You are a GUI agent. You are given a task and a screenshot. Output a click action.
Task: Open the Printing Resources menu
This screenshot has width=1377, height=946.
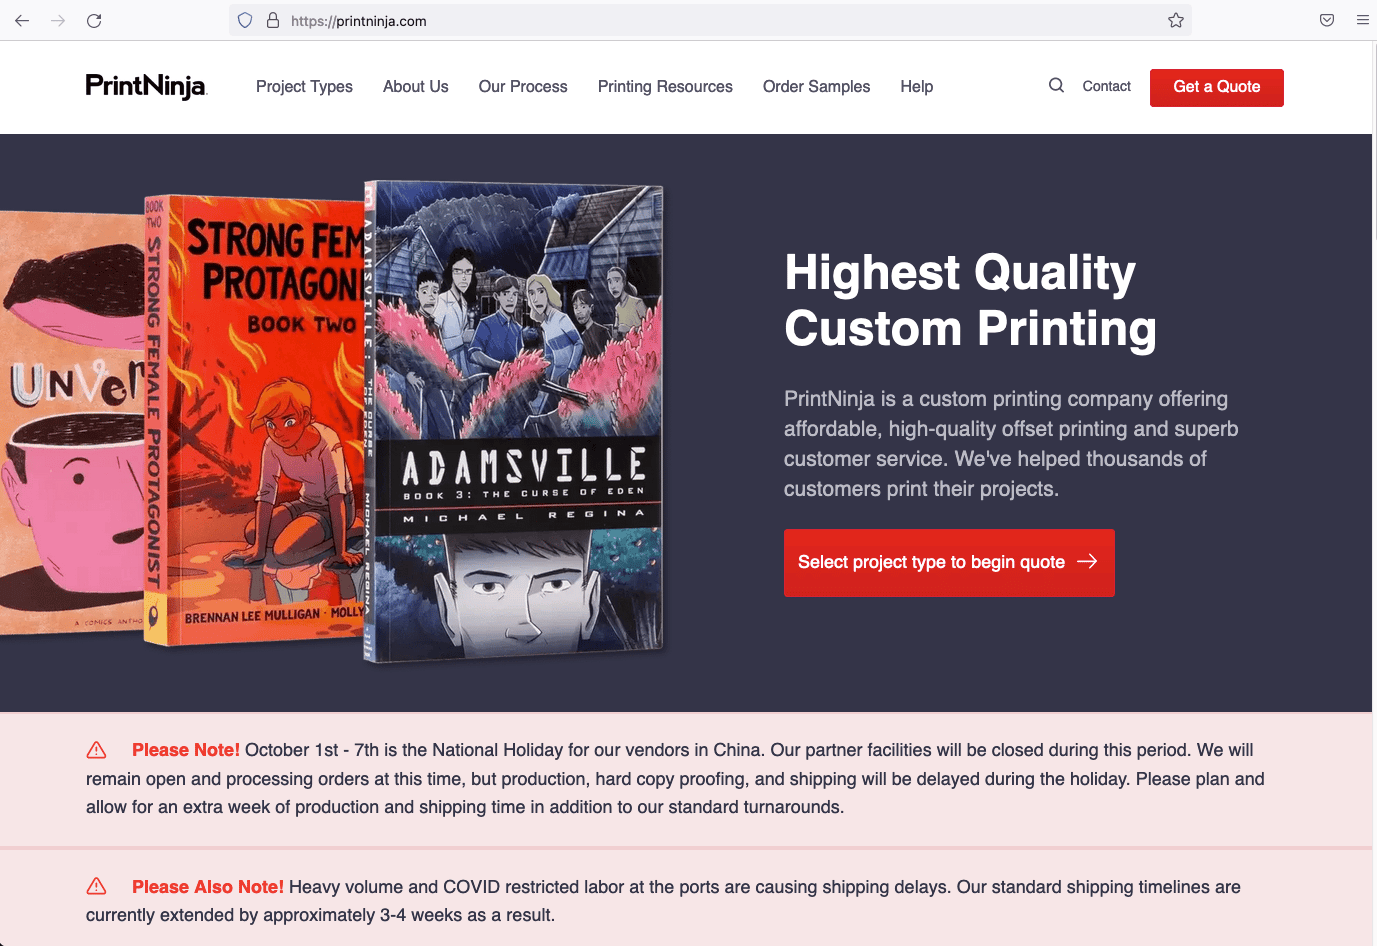tap(665, 87)
